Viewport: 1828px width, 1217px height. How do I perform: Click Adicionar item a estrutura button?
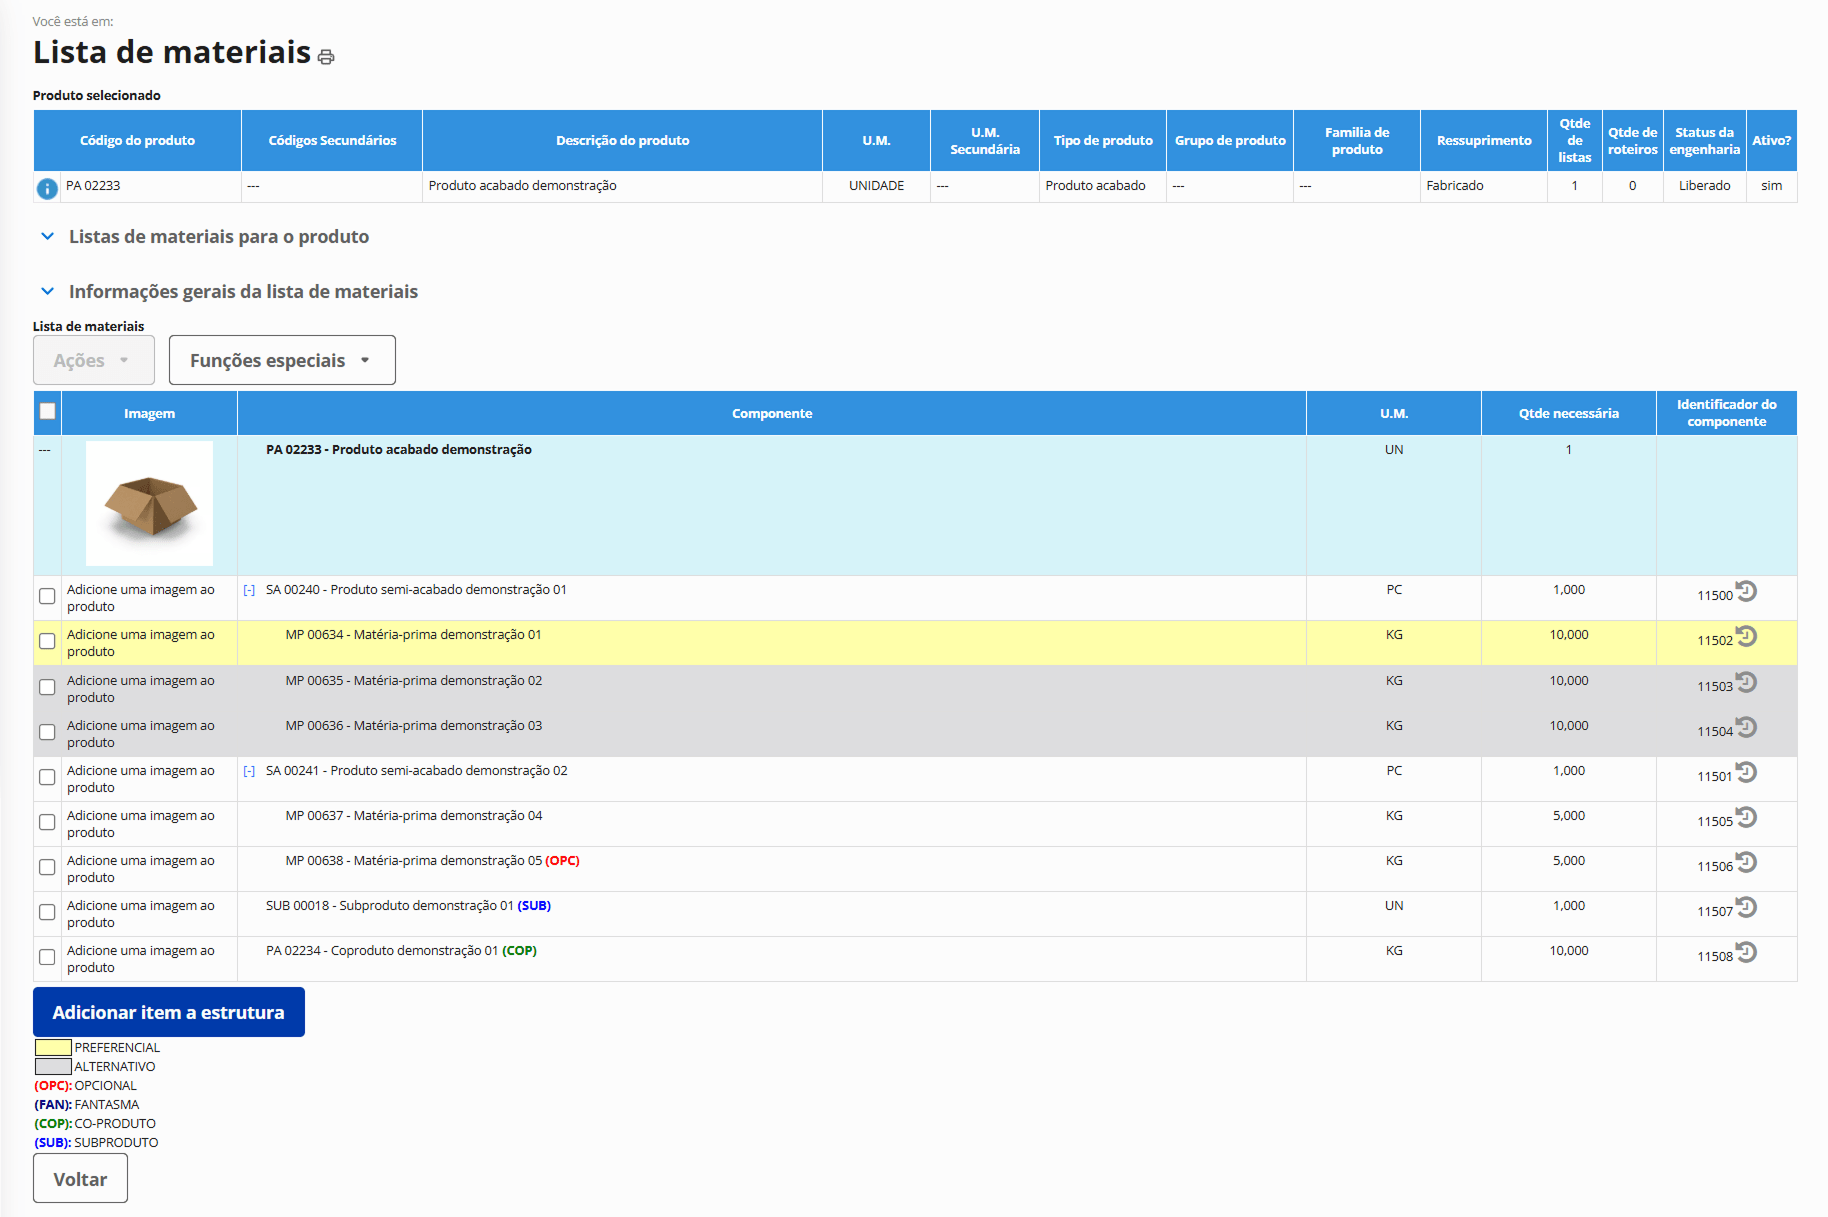(168, 1012)
